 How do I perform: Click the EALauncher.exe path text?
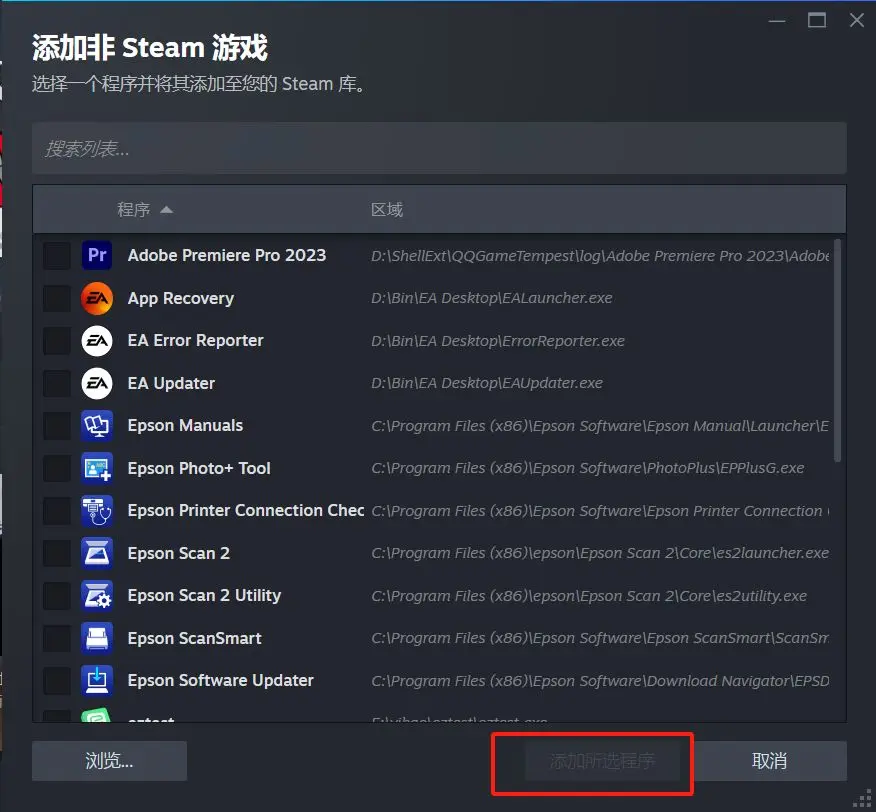tap(492, 298)
